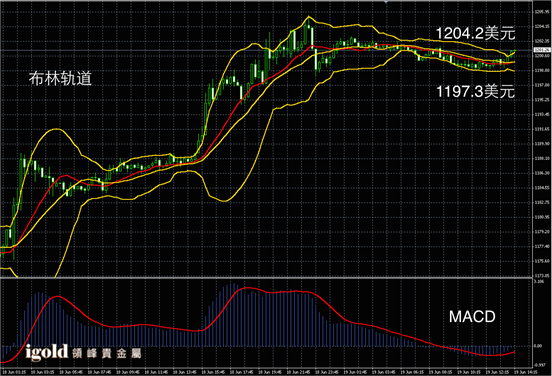Click the 1205.95 top price axis label
552x376 pixels.
(x=542, y=12)
